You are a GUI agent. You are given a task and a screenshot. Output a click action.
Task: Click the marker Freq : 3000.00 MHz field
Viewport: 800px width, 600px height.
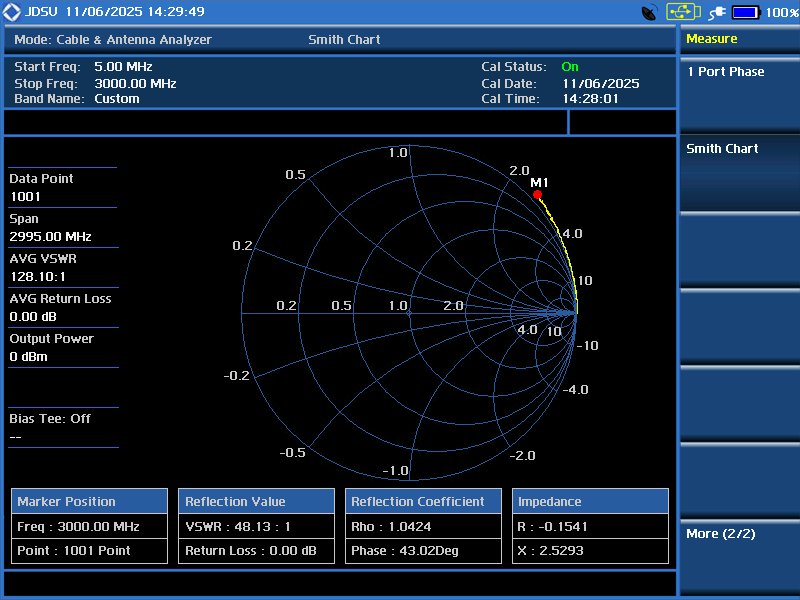[x=89, y=527]
